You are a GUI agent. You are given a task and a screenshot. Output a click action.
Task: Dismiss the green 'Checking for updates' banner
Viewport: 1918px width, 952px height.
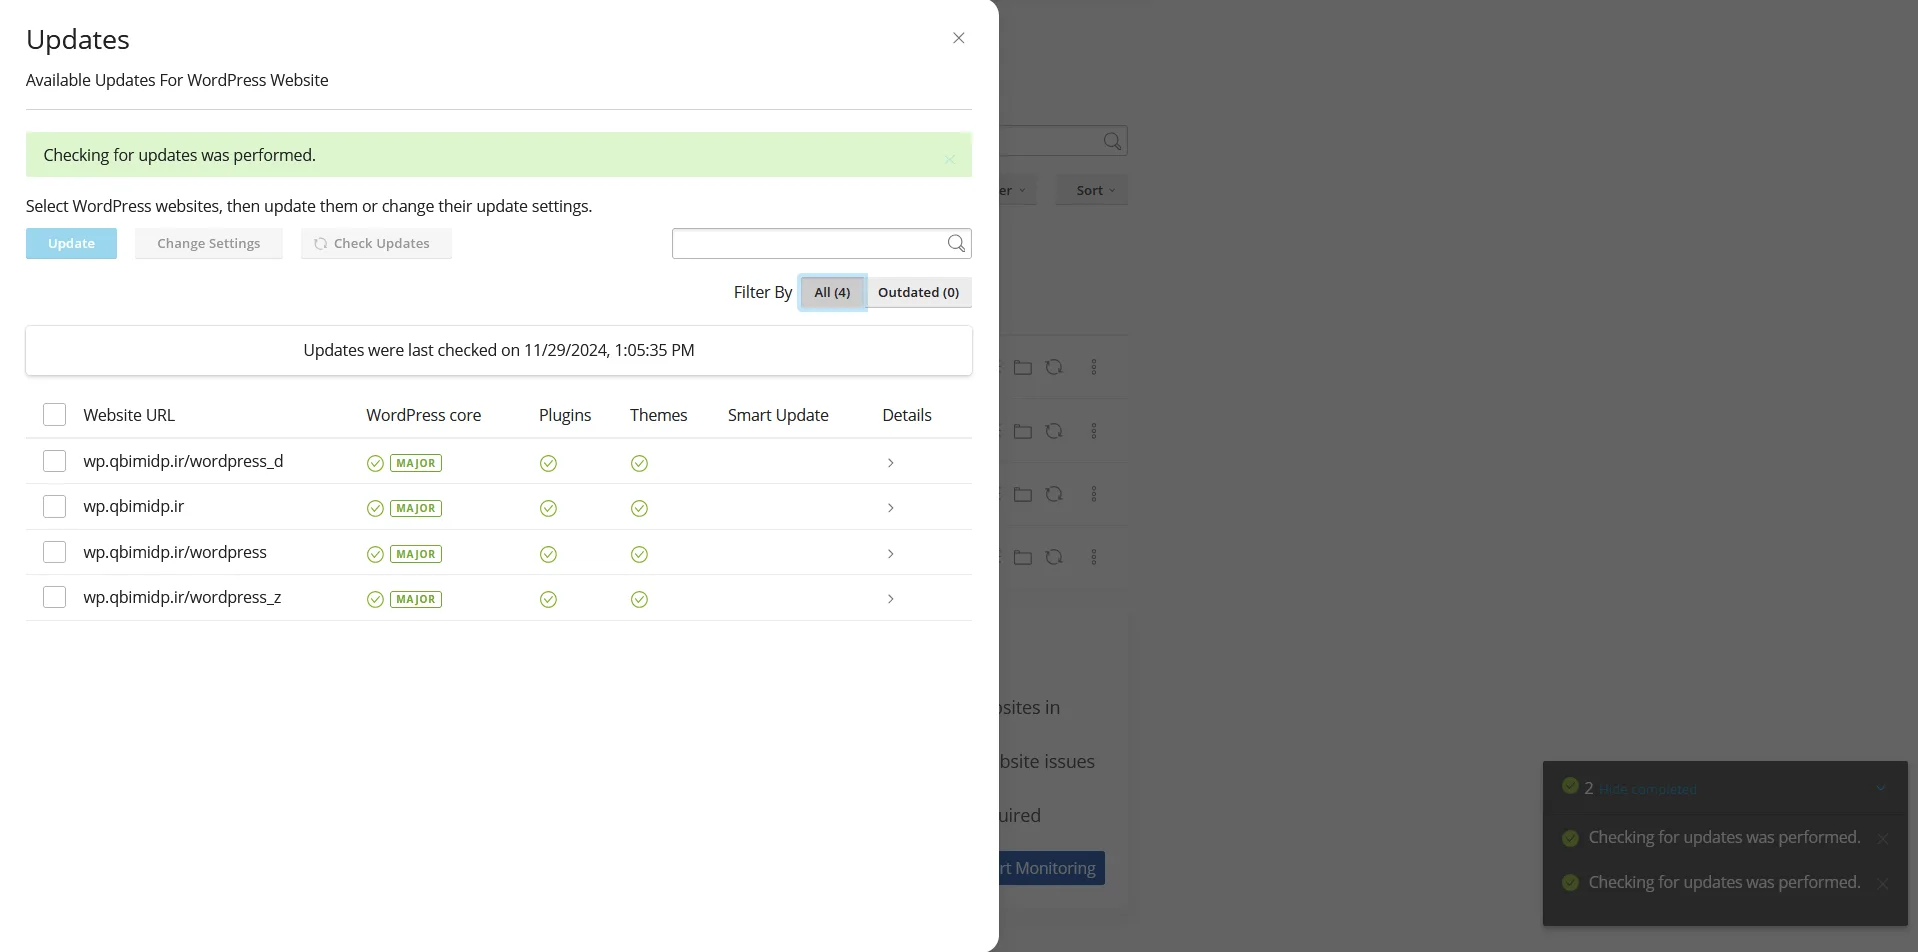coord(949,159)
